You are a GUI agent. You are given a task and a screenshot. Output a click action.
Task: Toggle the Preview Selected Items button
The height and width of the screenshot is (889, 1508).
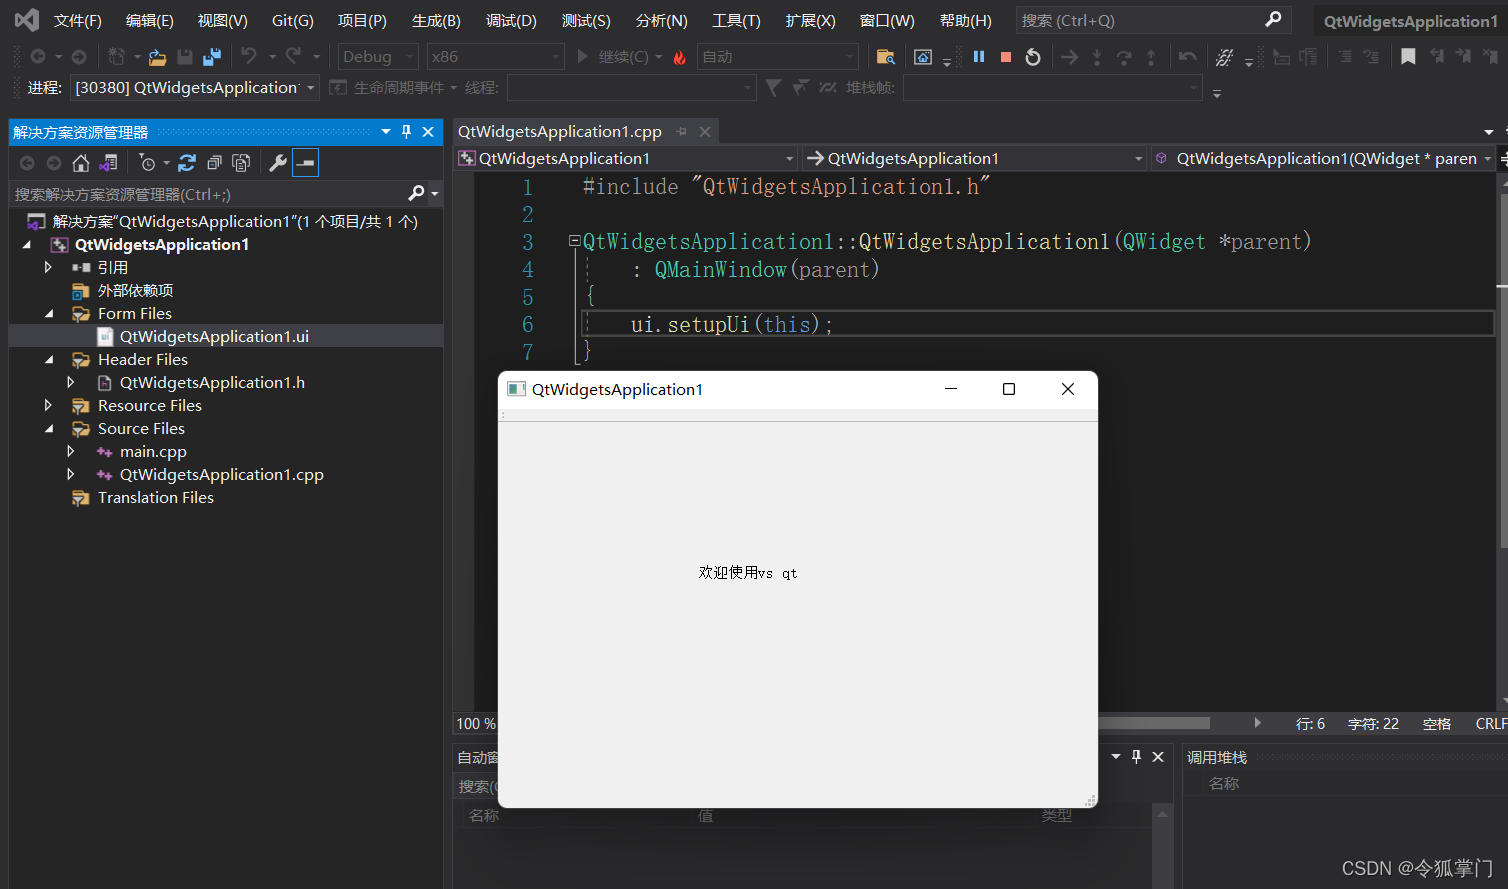pyautogui.click(x=305, y=163)
